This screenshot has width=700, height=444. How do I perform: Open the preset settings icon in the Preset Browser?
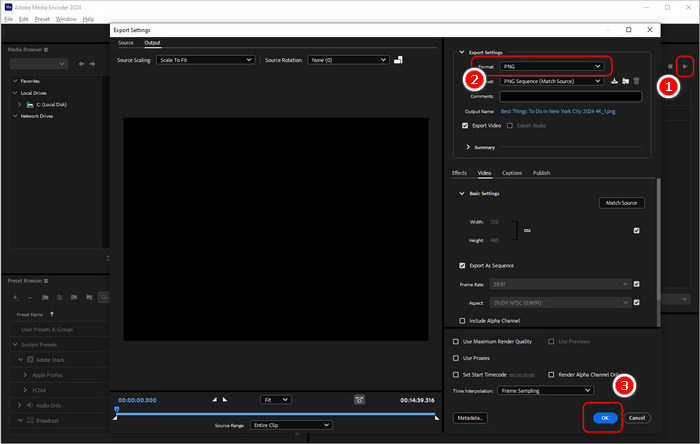coord(59,297)
